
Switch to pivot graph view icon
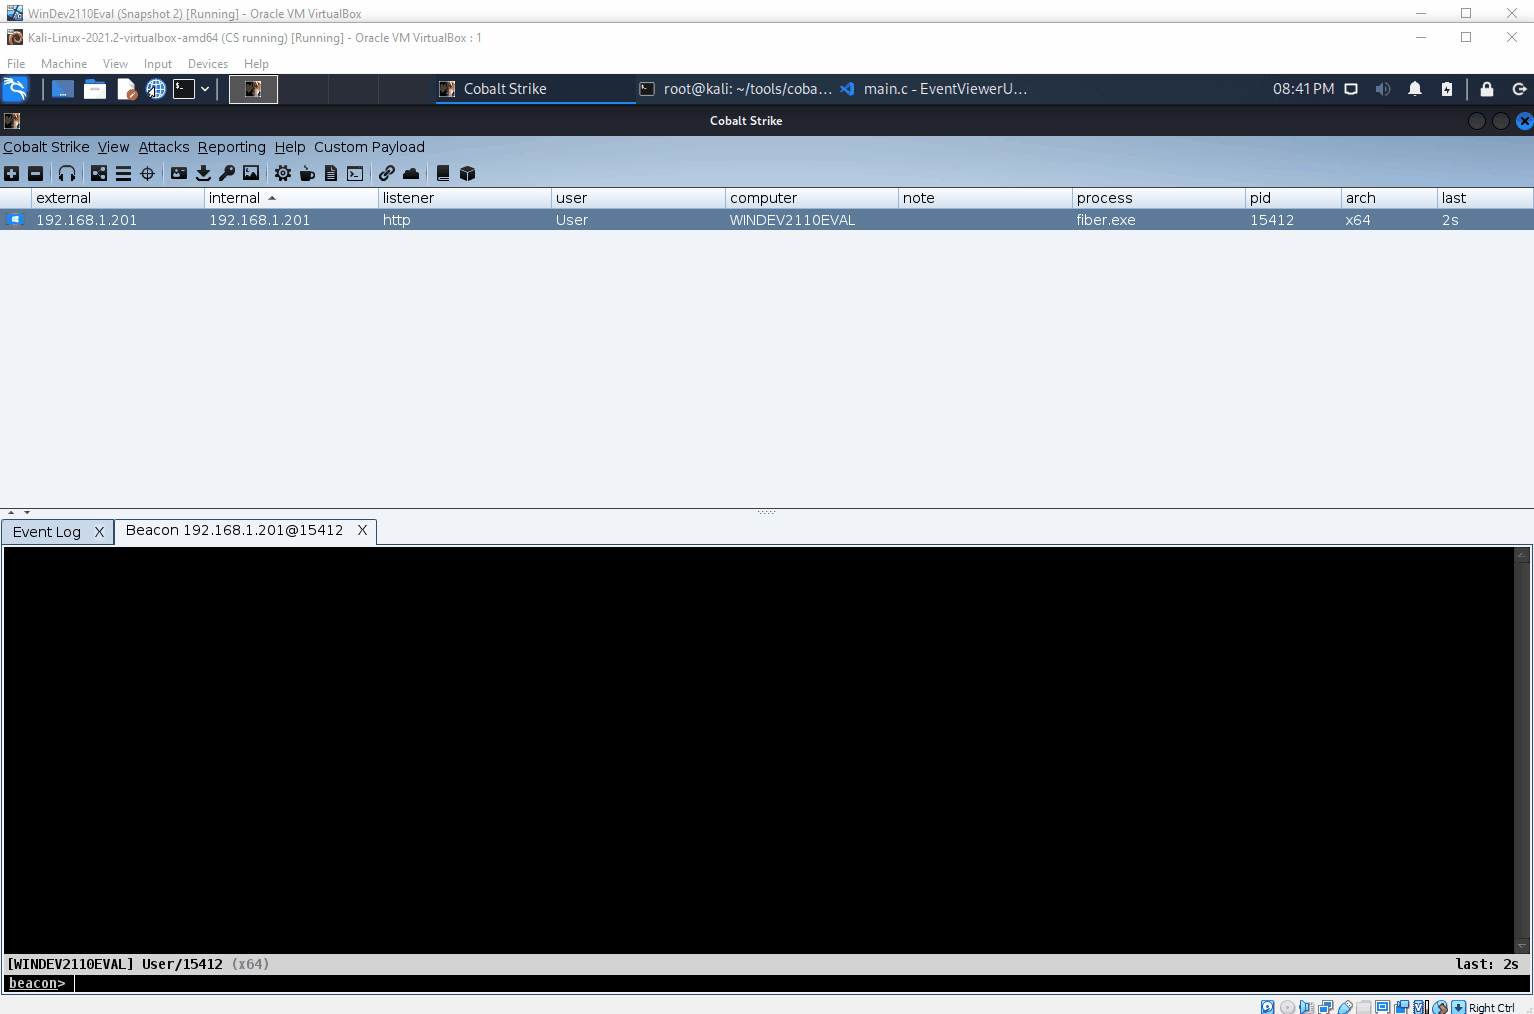click(x=99, y=173)
